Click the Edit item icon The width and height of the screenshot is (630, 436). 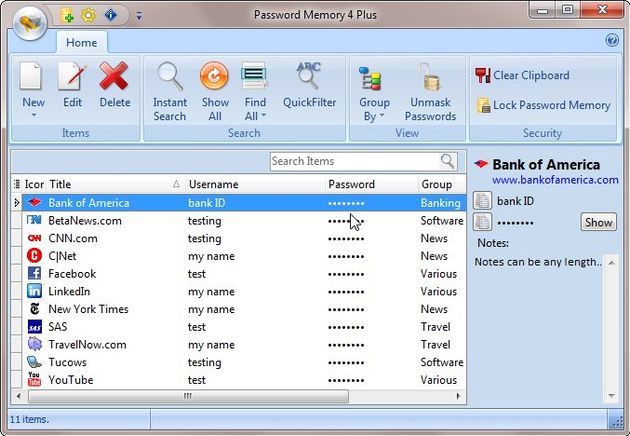(72, 77)
